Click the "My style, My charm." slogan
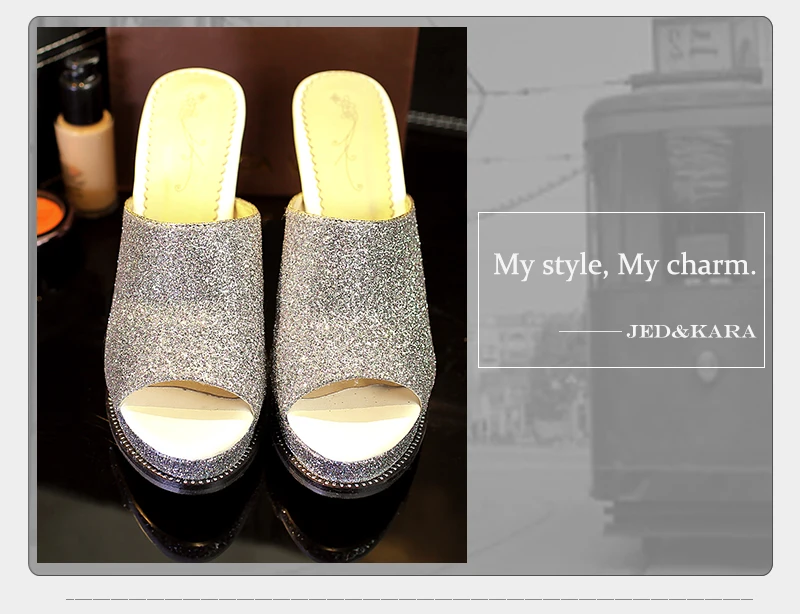The width and height of the screenshot is (800, 614). (x=624, y=265)
